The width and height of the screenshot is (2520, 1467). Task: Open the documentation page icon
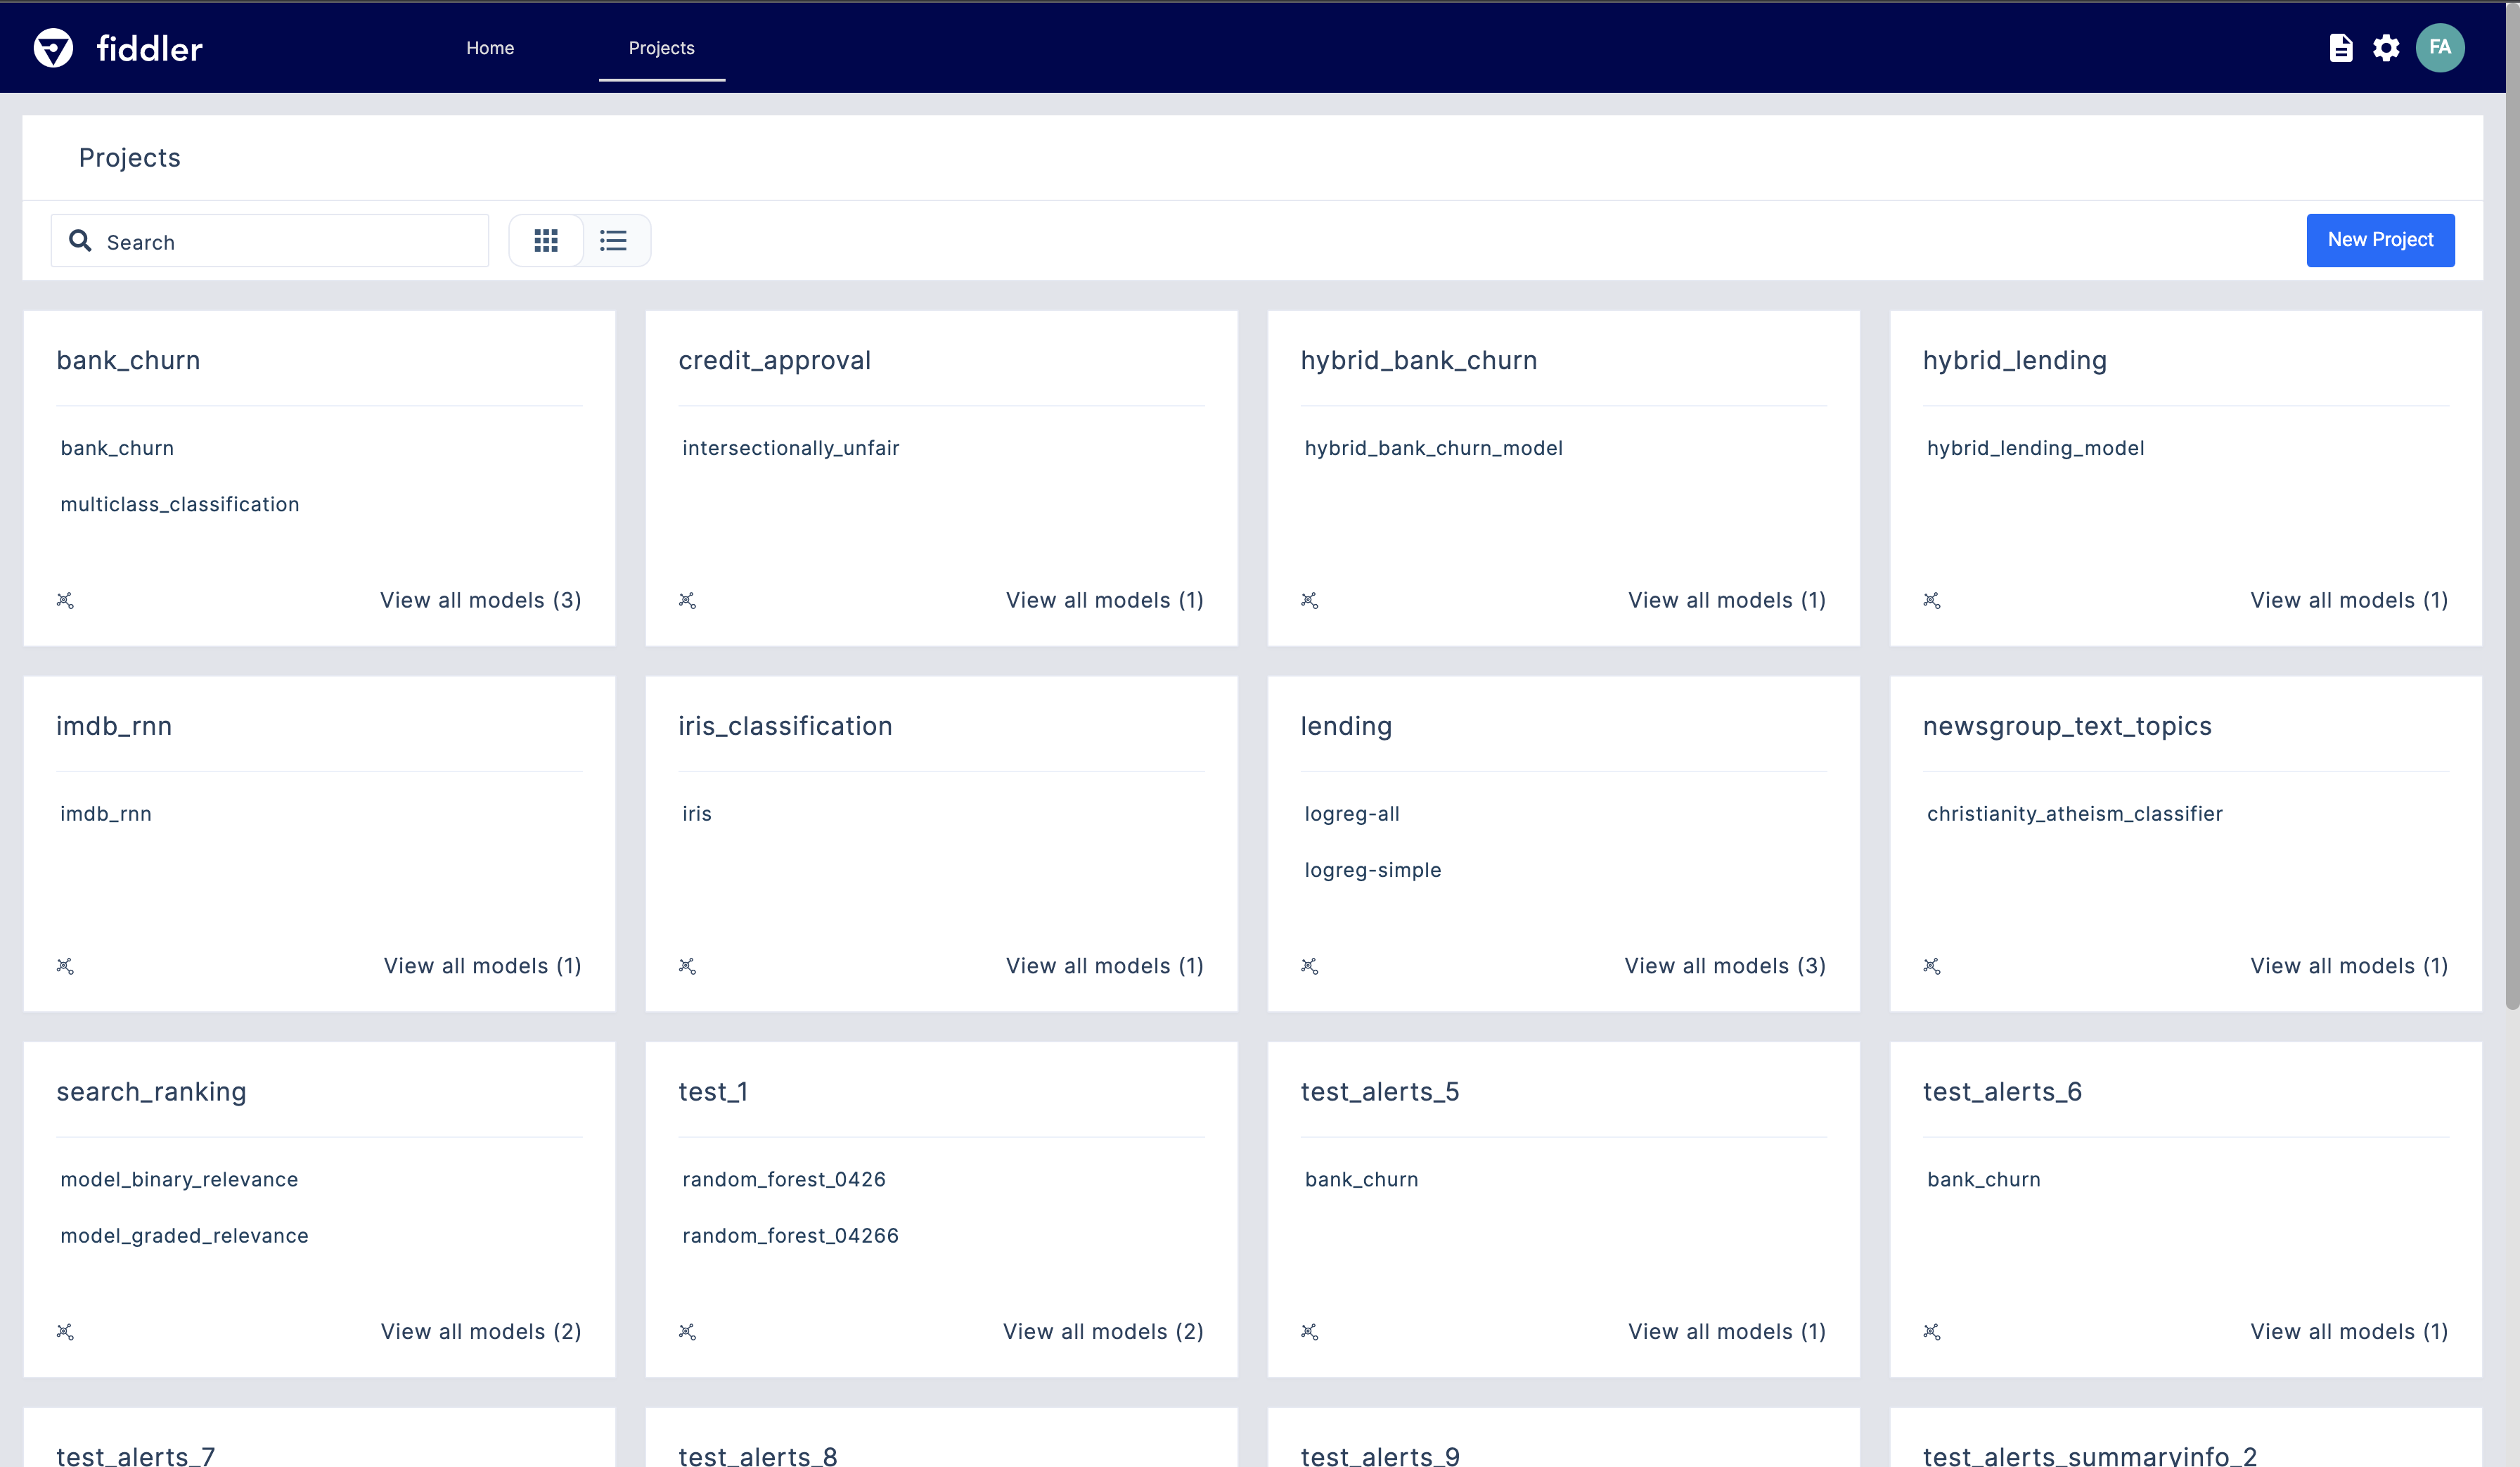(x=2340, y=48)
